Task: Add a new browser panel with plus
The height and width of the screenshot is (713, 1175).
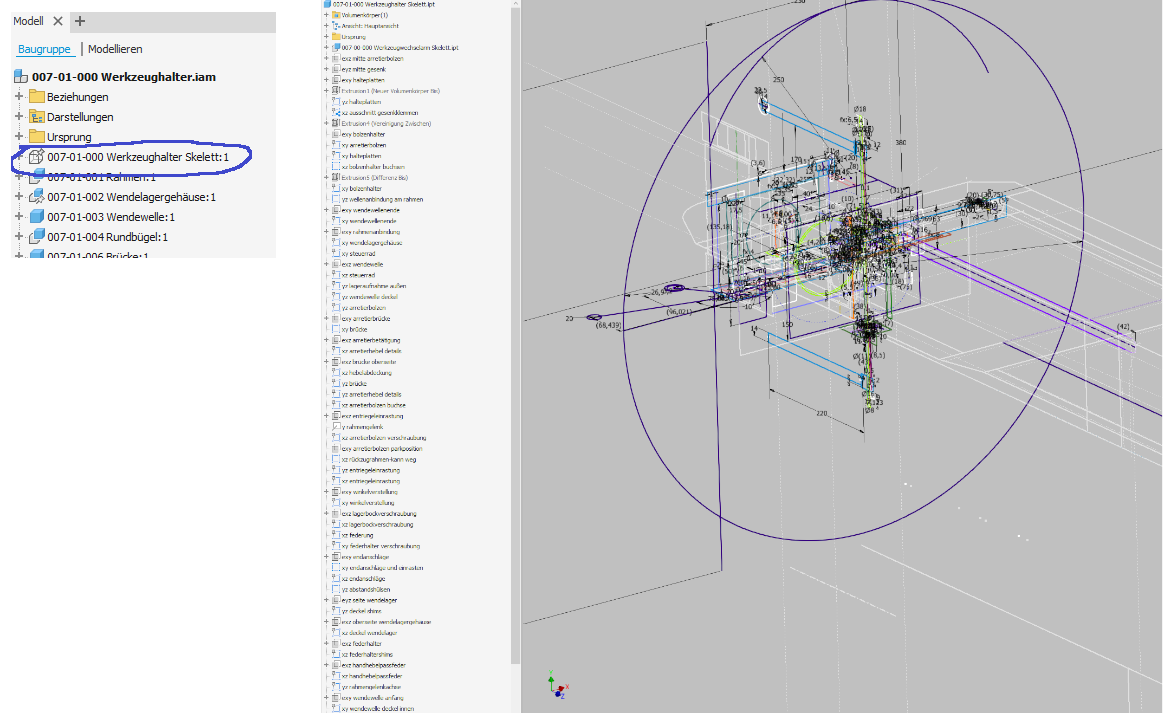Action: pos(79,21)
